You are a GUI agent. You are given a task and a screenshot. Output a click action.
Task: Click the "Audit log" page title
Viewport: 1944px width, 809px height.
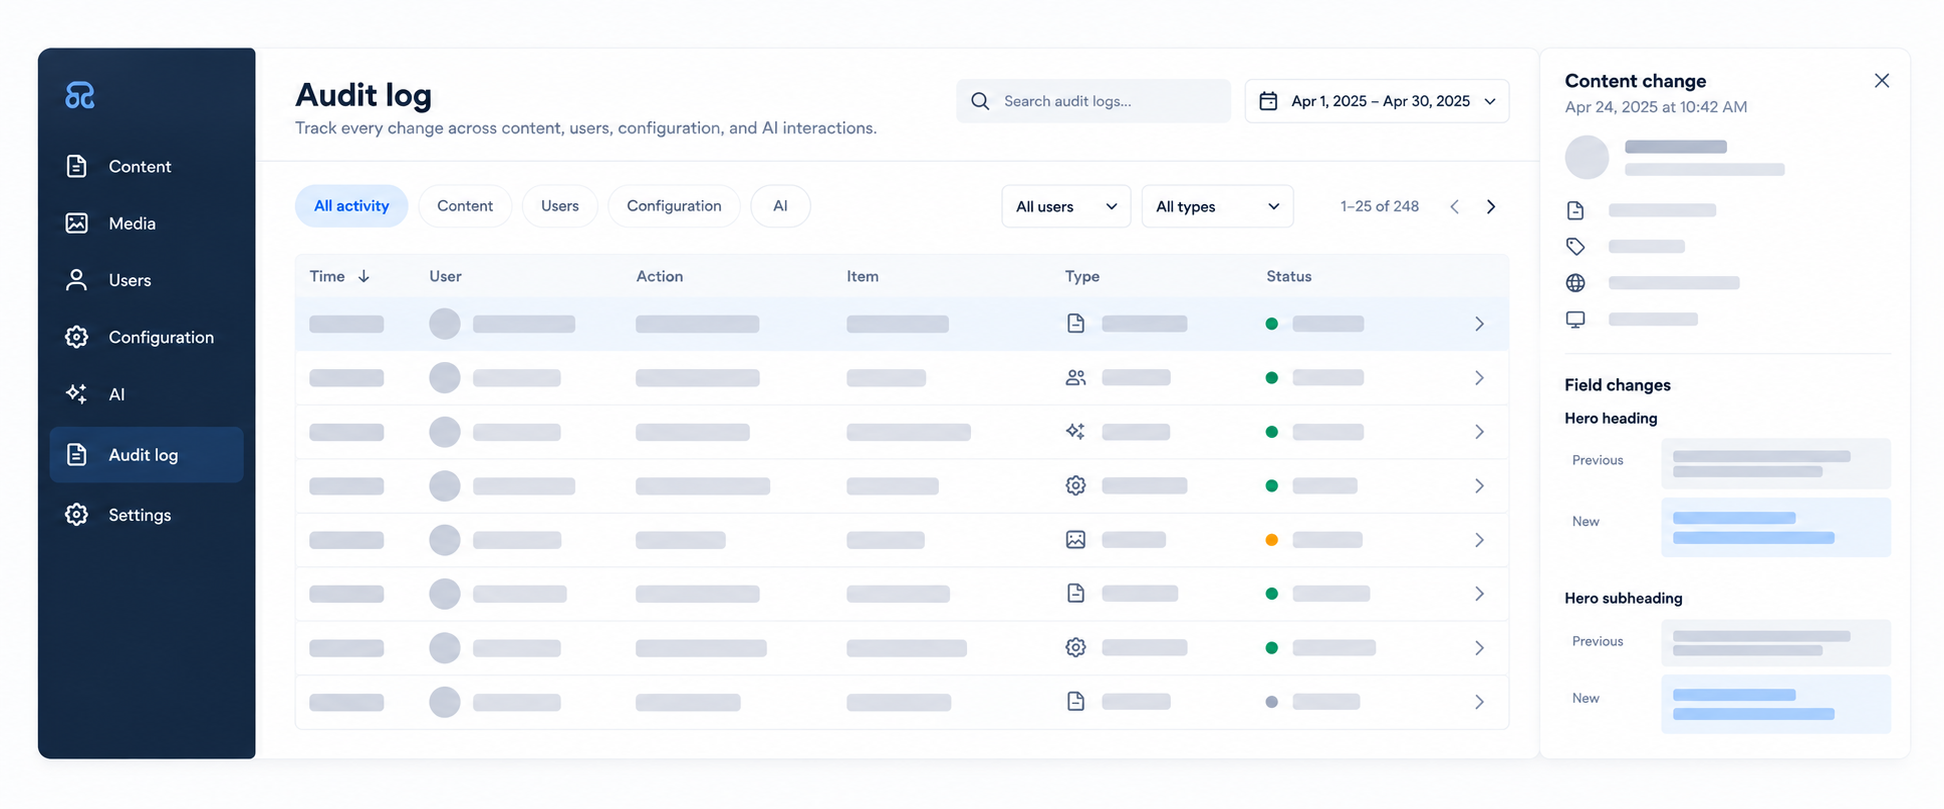click(363, 95)
